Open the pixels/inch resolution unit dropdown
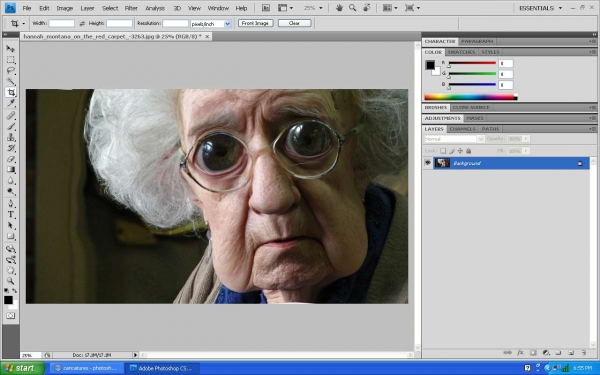The image size is (600, 375). point(227,24)
